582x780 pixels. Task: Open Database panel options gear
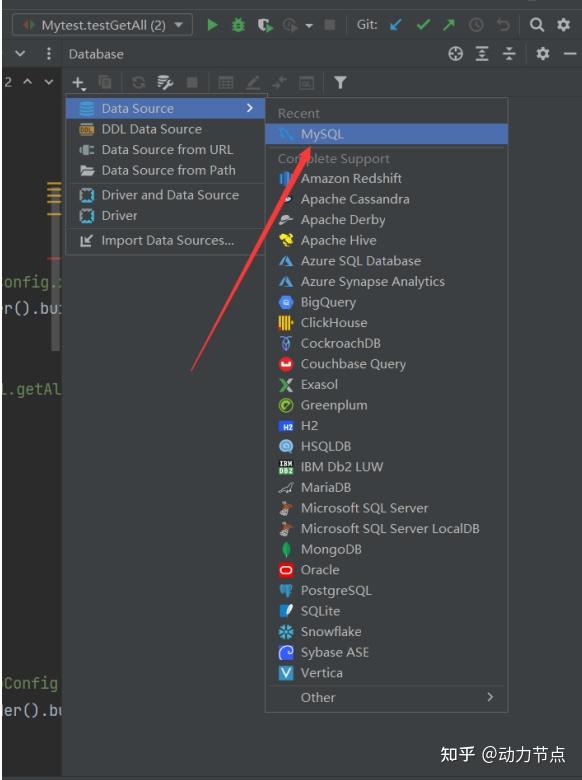coord(542,54)
